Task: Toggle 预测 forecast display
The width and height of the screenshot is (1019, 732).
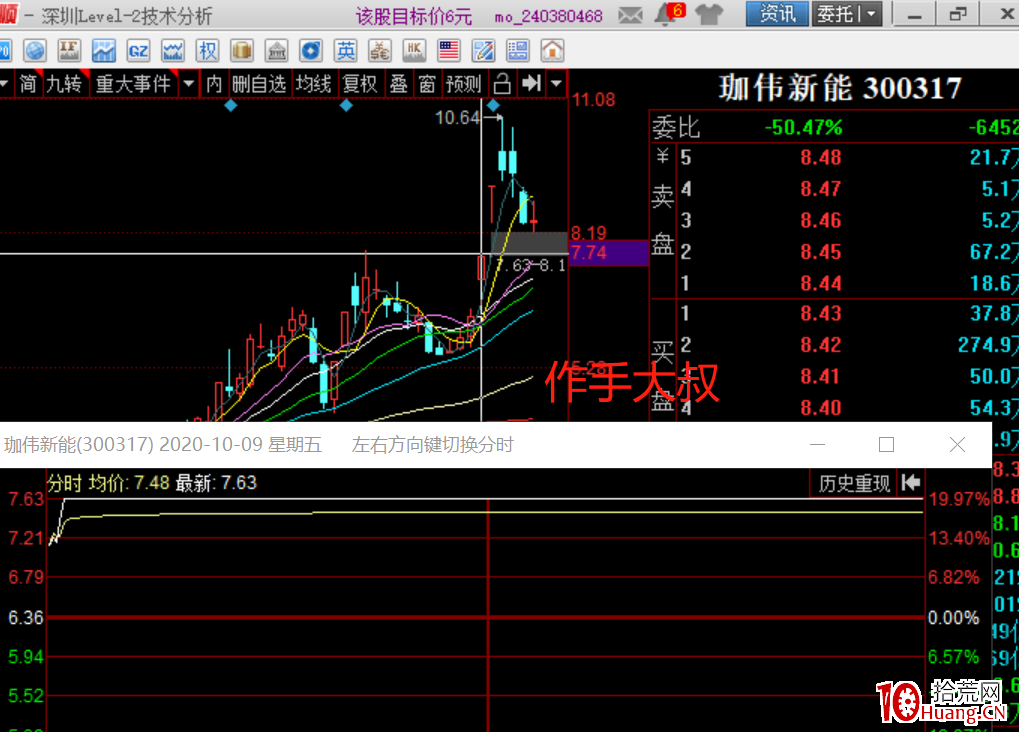Action: pyautogui.click(x=463, y=84)
